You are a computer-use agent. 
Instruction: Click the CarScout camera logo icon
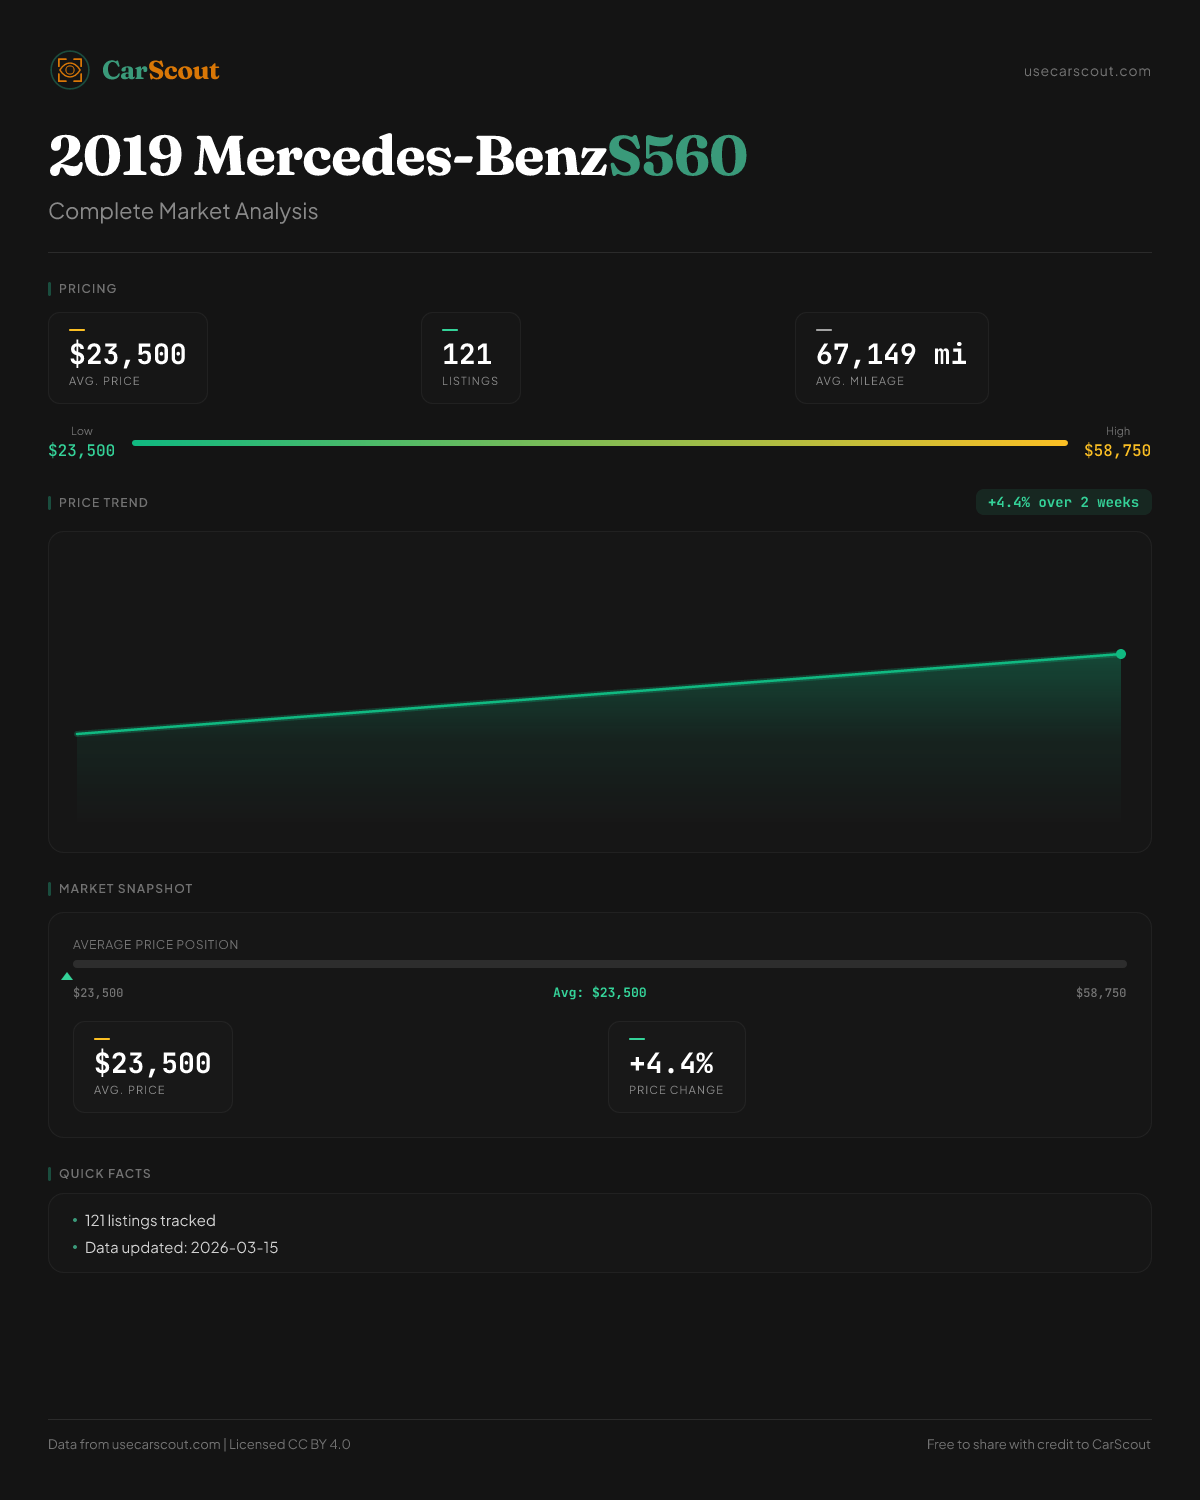[x=70, y=70]
